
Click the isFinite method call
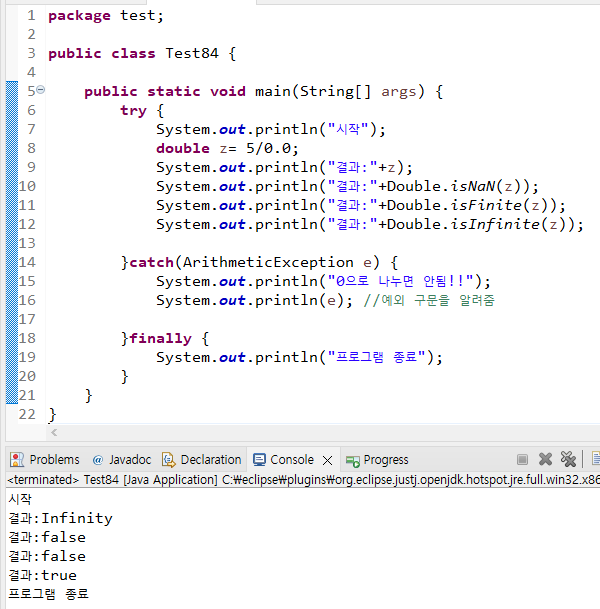click(x=486, y=205)
